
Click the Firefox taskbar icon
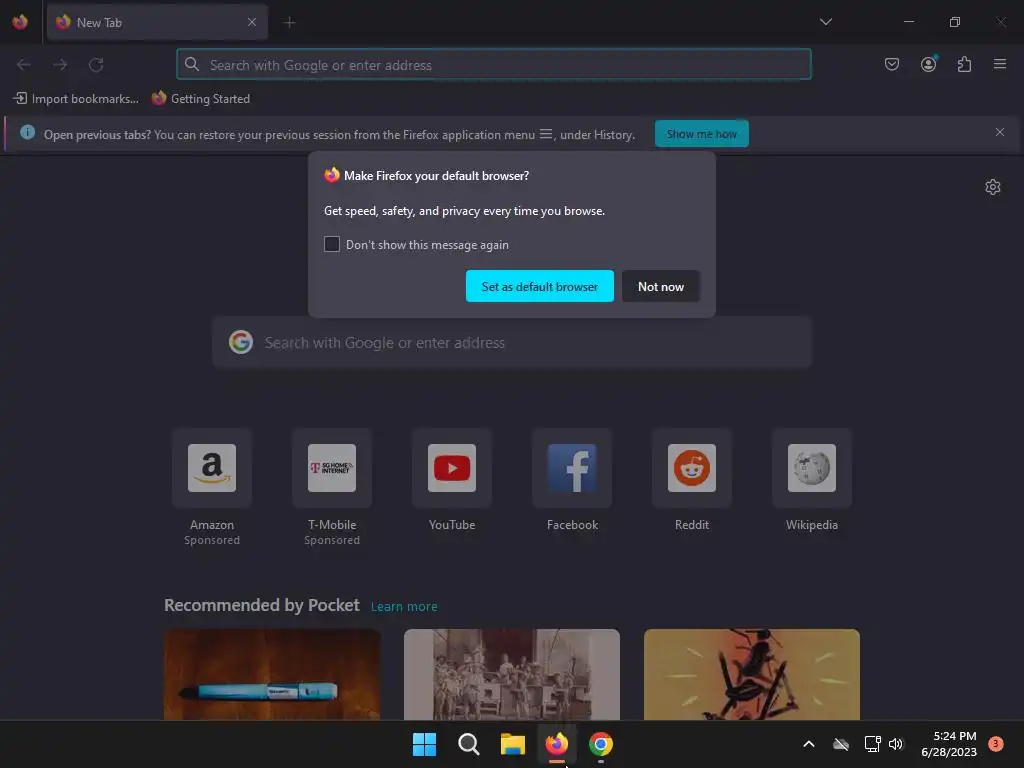tap(556, 744)
